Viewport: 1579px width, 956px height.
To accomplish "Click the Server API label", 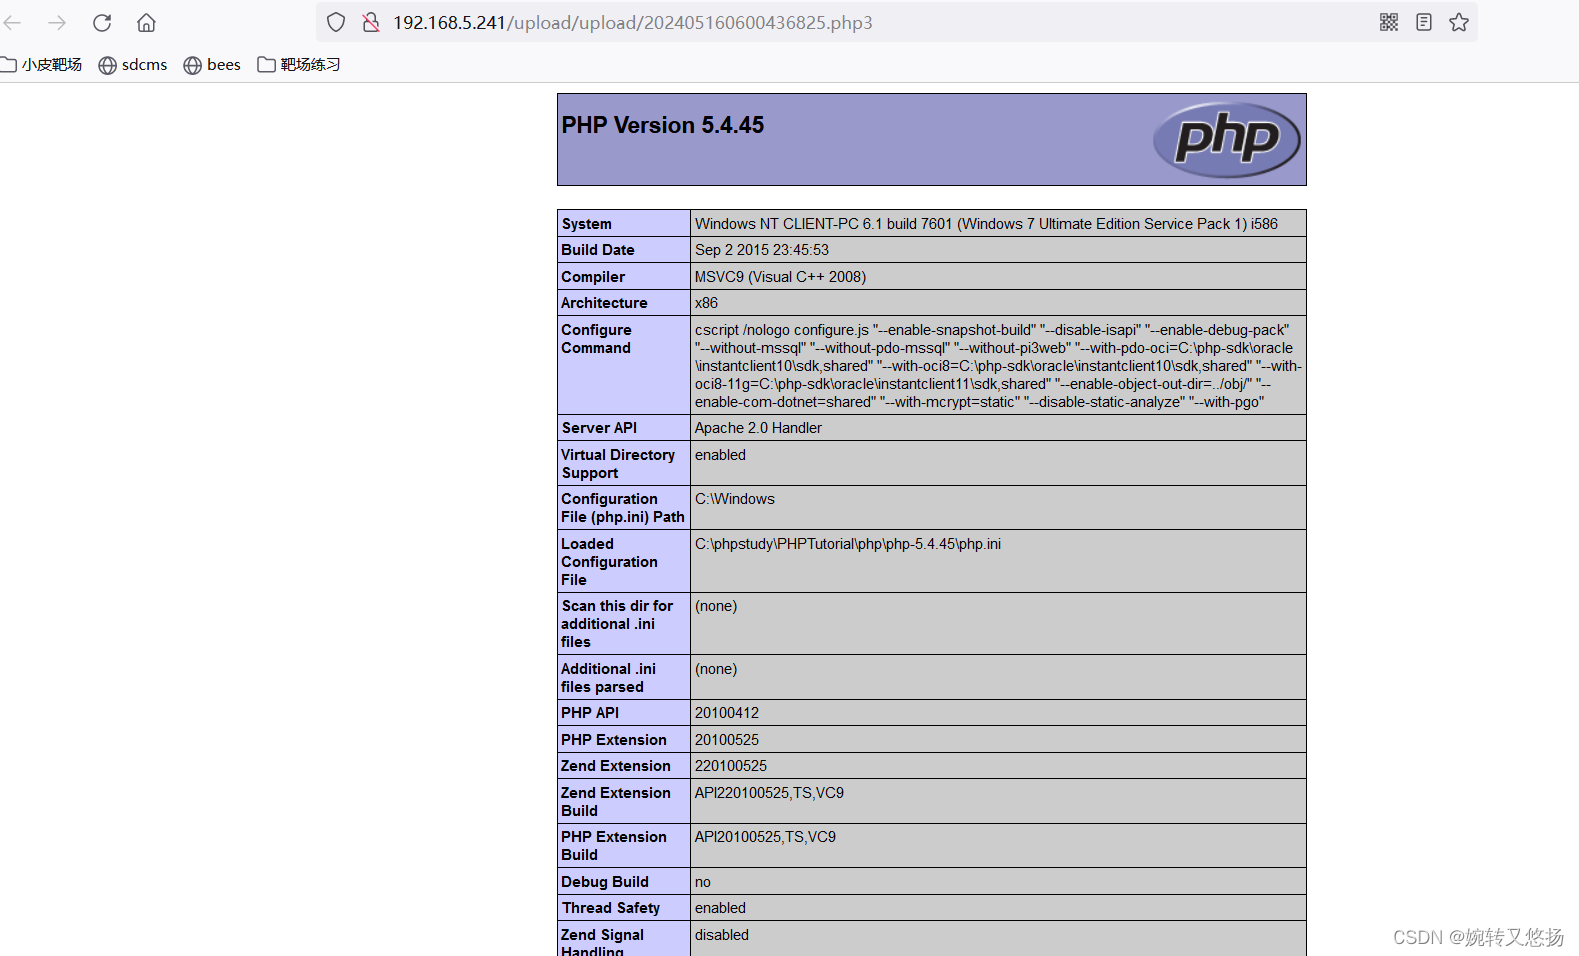I will coord(599,428).
